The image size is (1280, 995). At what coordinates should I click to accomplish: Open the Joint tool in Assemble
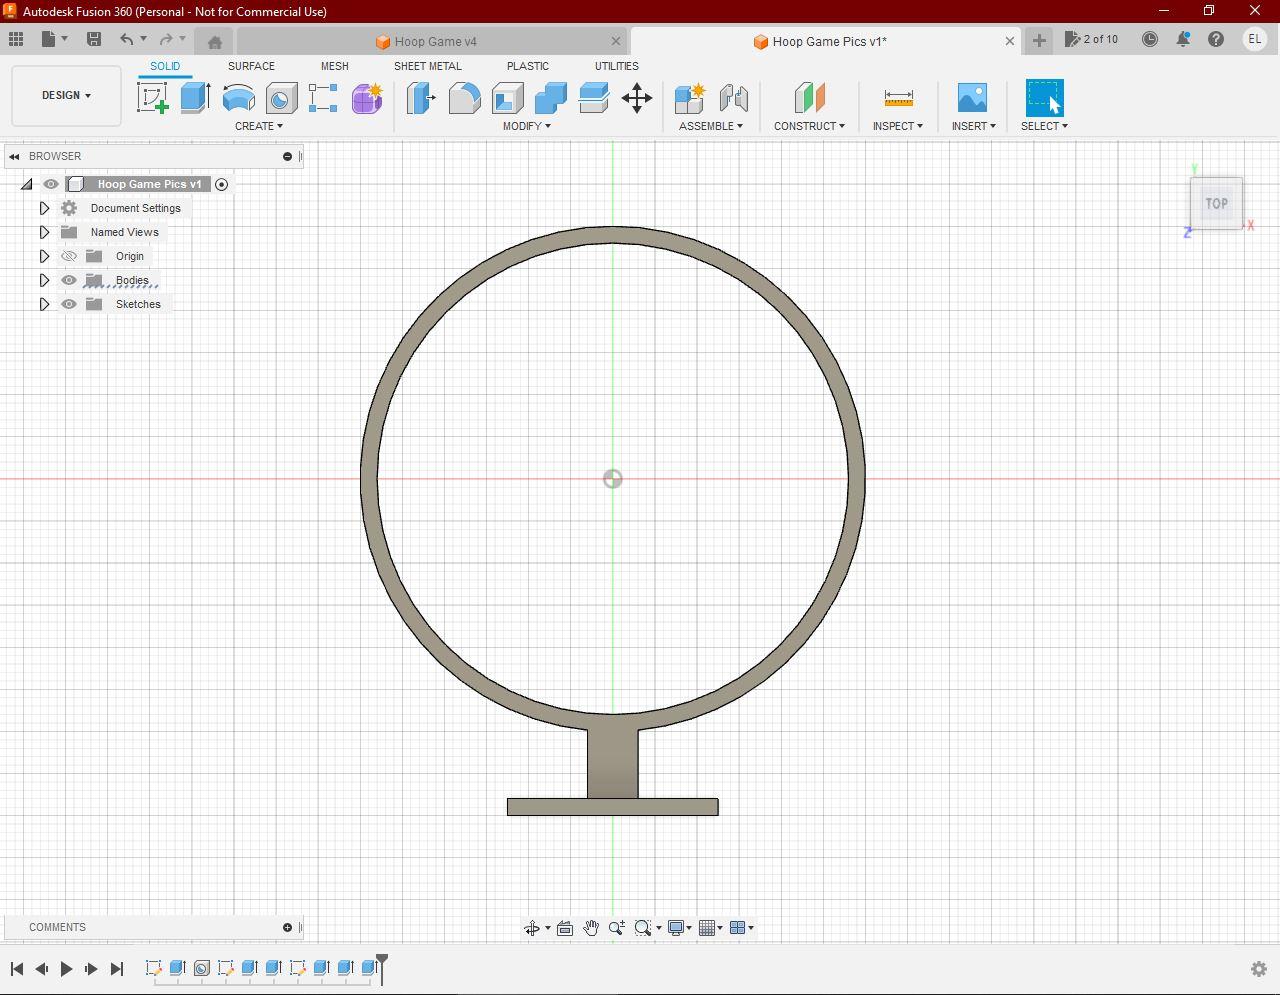point(733,98)
